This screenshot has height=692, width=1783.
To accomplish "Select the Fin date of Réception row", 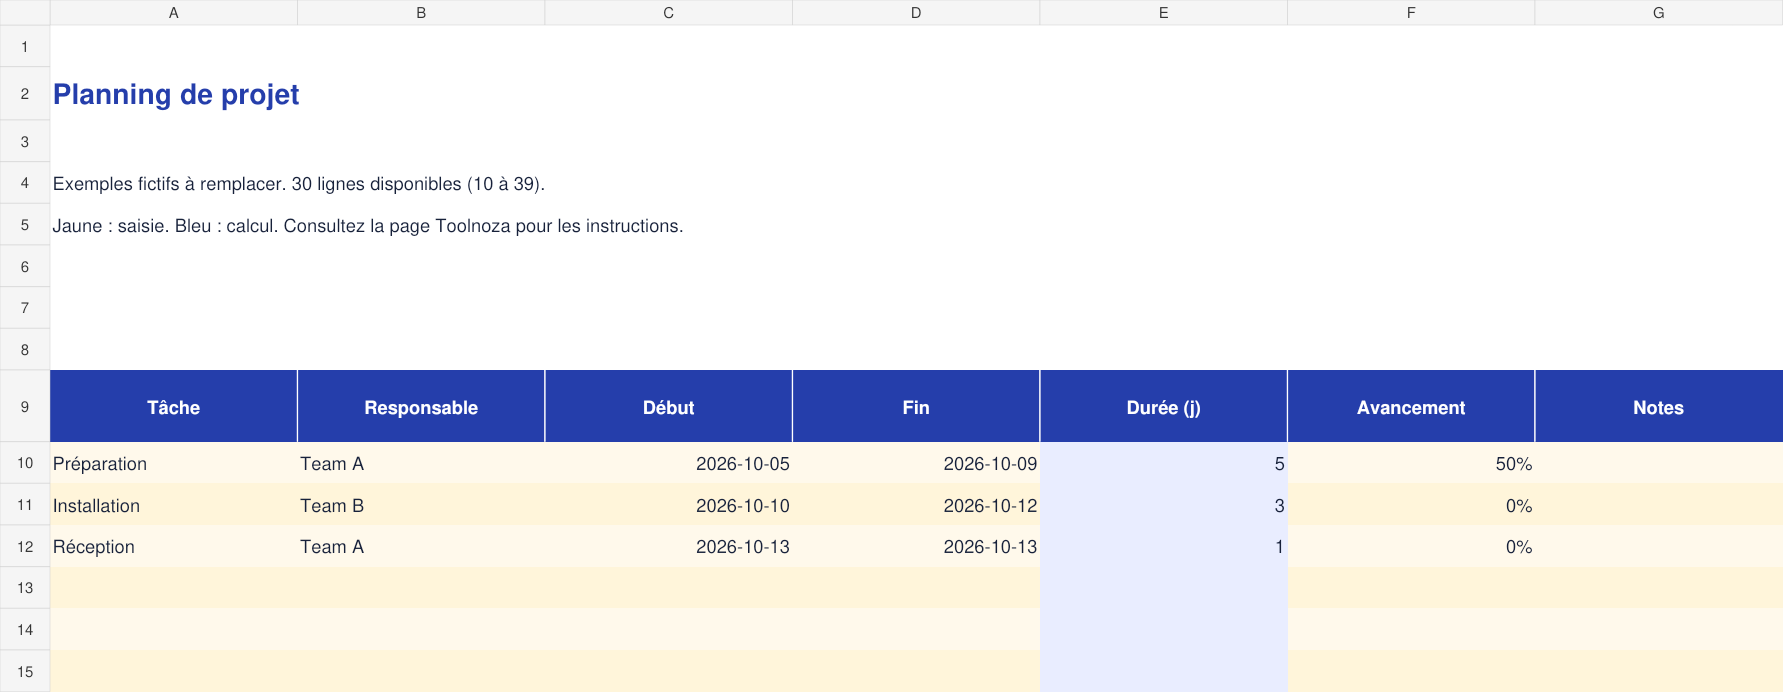I will click(x=916, y=547).
